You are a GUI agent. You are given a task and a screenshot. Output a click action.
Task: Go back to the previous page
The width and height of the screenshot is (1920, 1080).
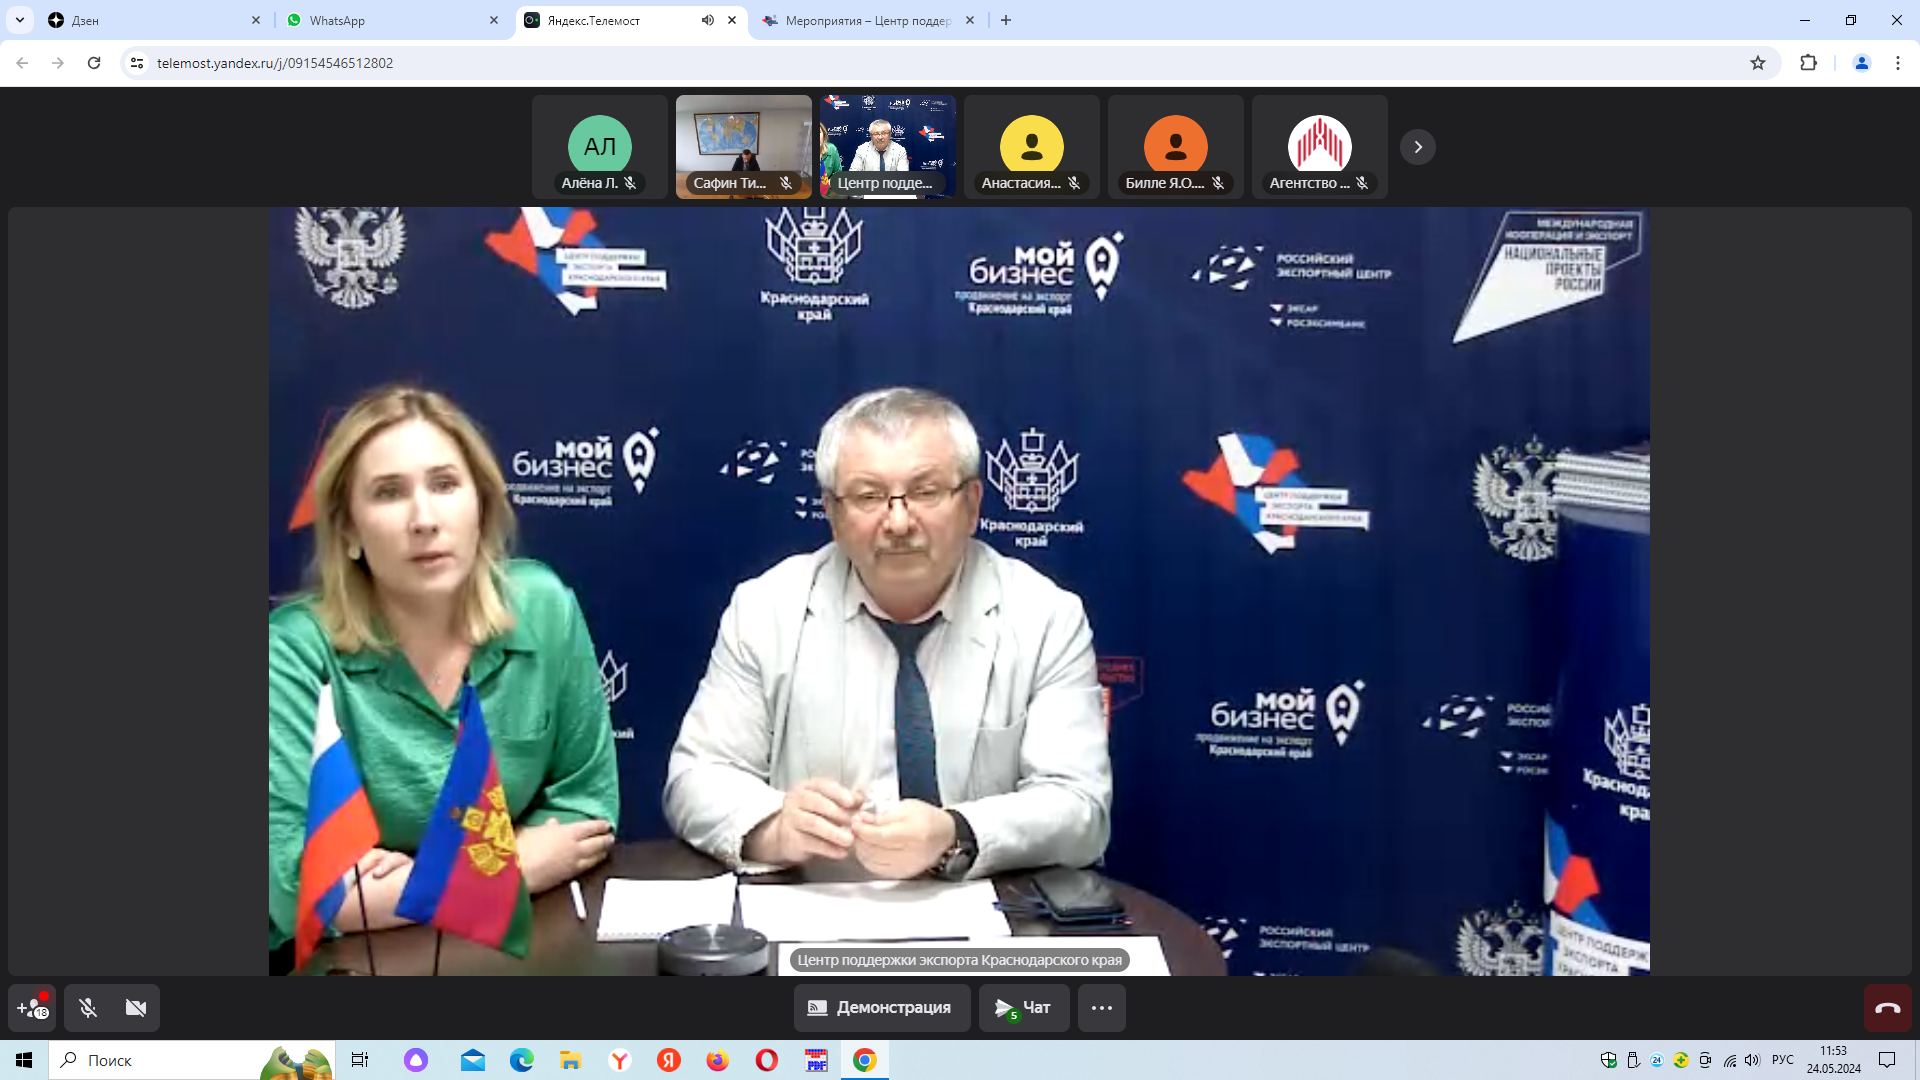coord(22,63)
